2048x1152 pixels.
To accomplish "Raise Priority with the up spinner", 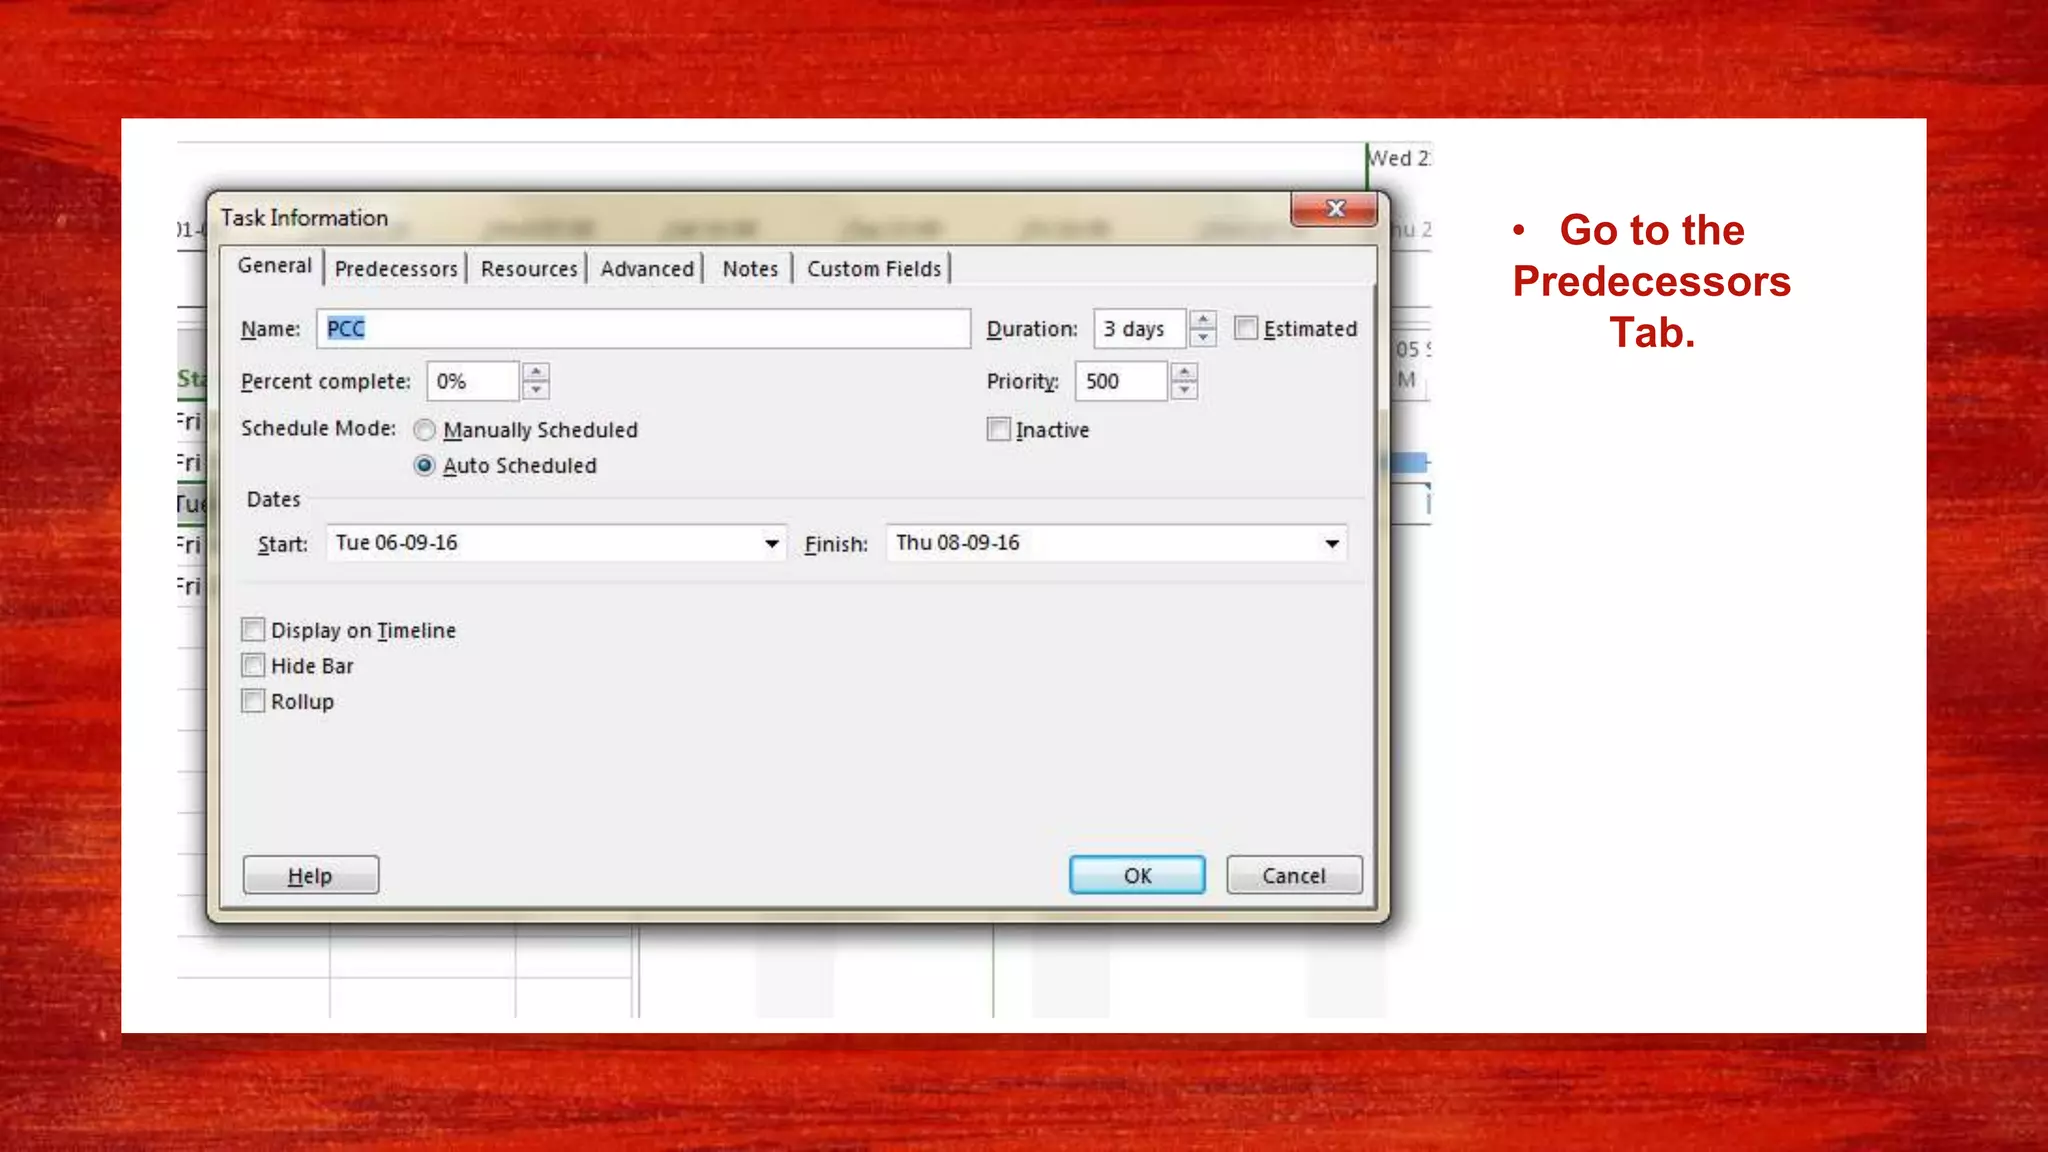I will 1184,372.
